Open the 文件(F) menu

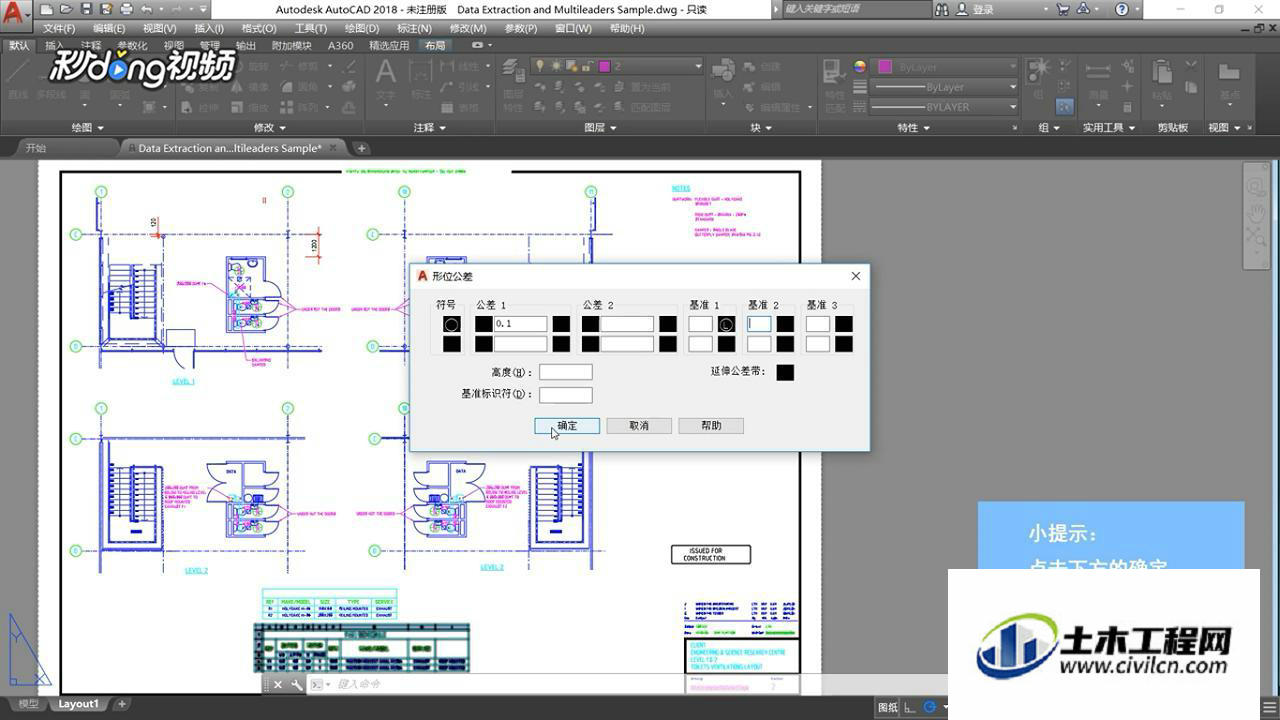coord(59,28)
